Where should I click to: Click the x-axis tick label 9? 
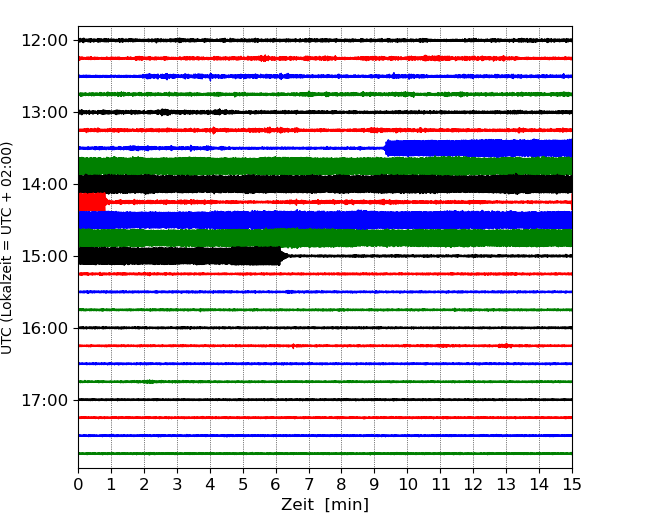tap(375, 484)
